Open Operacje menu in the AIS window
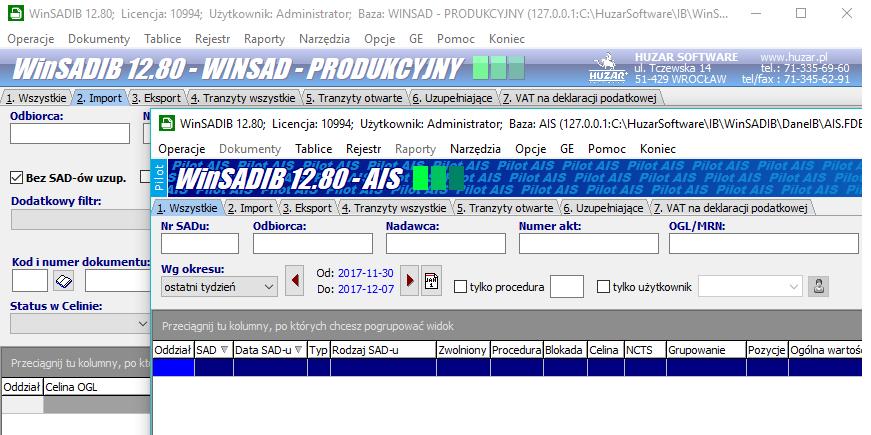 pyautogui.click(x=182, y=149)
